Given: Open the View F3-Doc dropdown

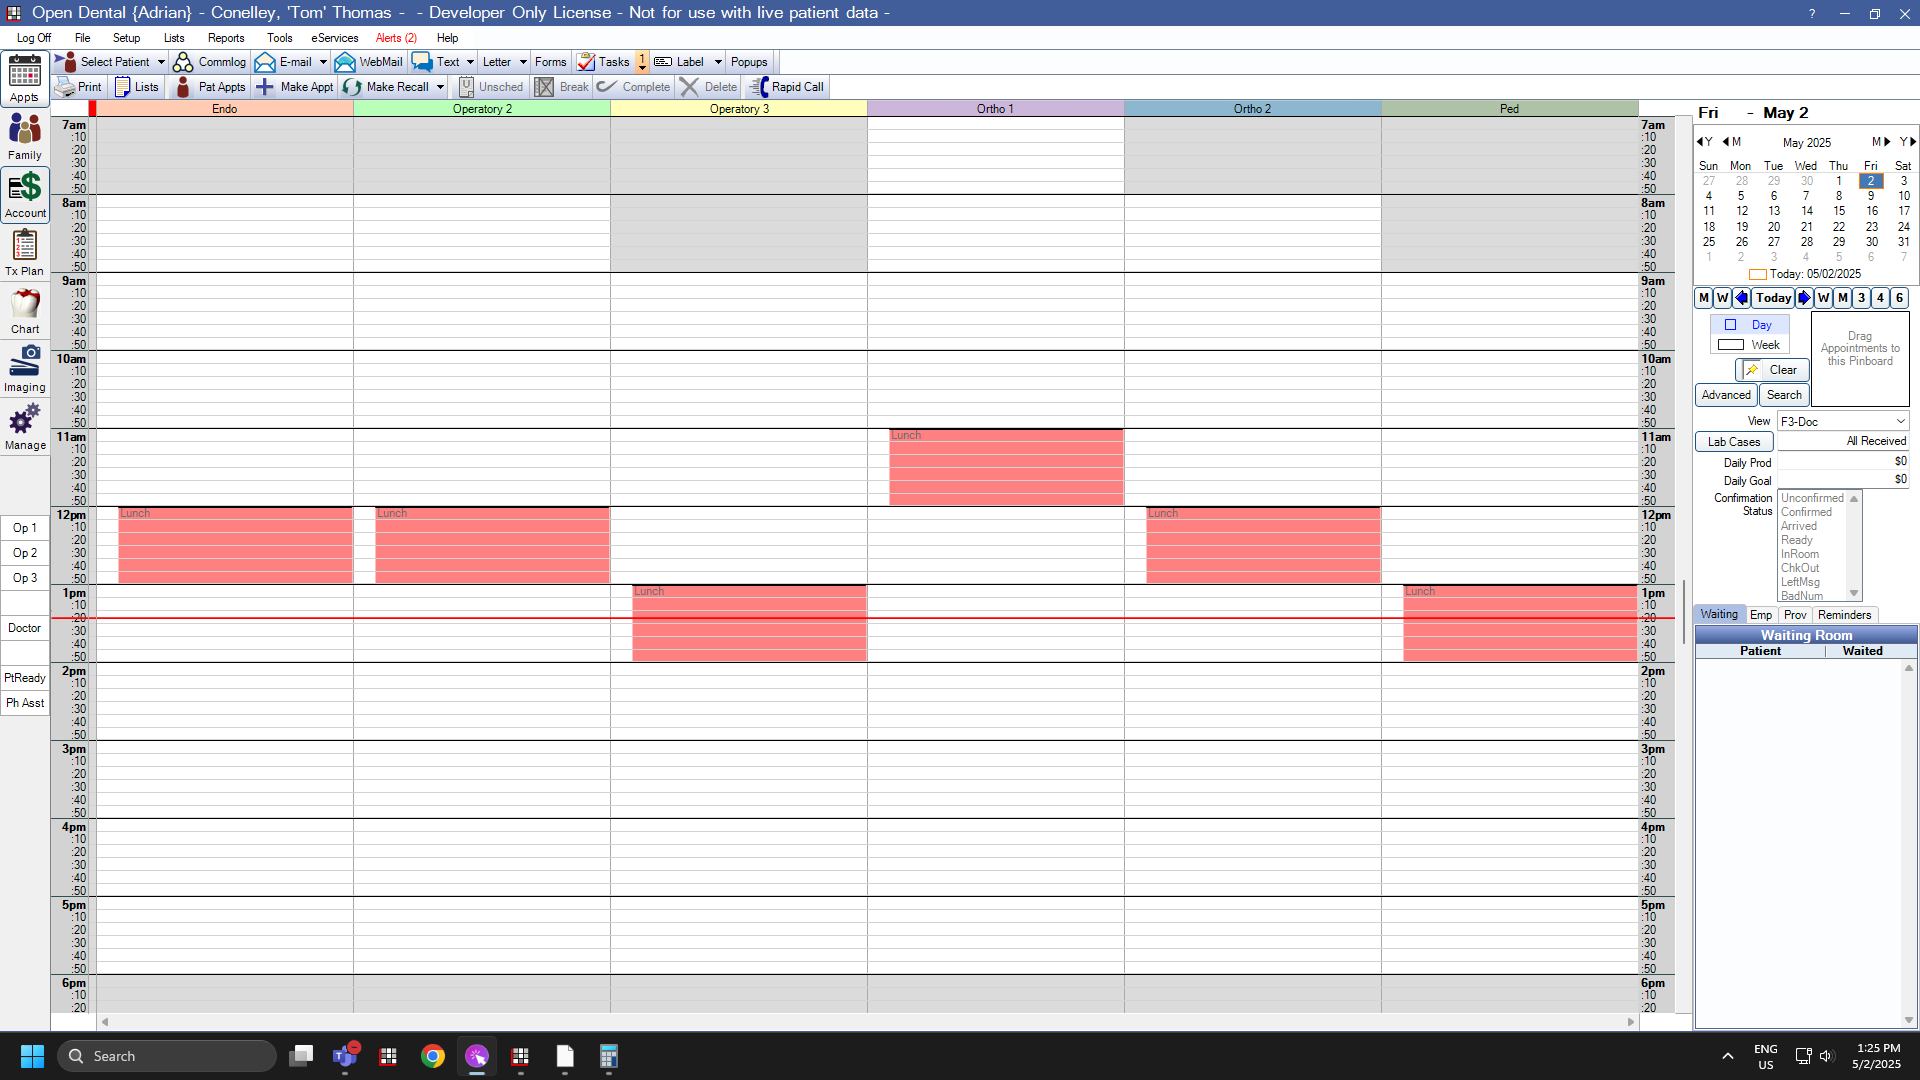Looking at the screenshot, I should point(1842,422).
